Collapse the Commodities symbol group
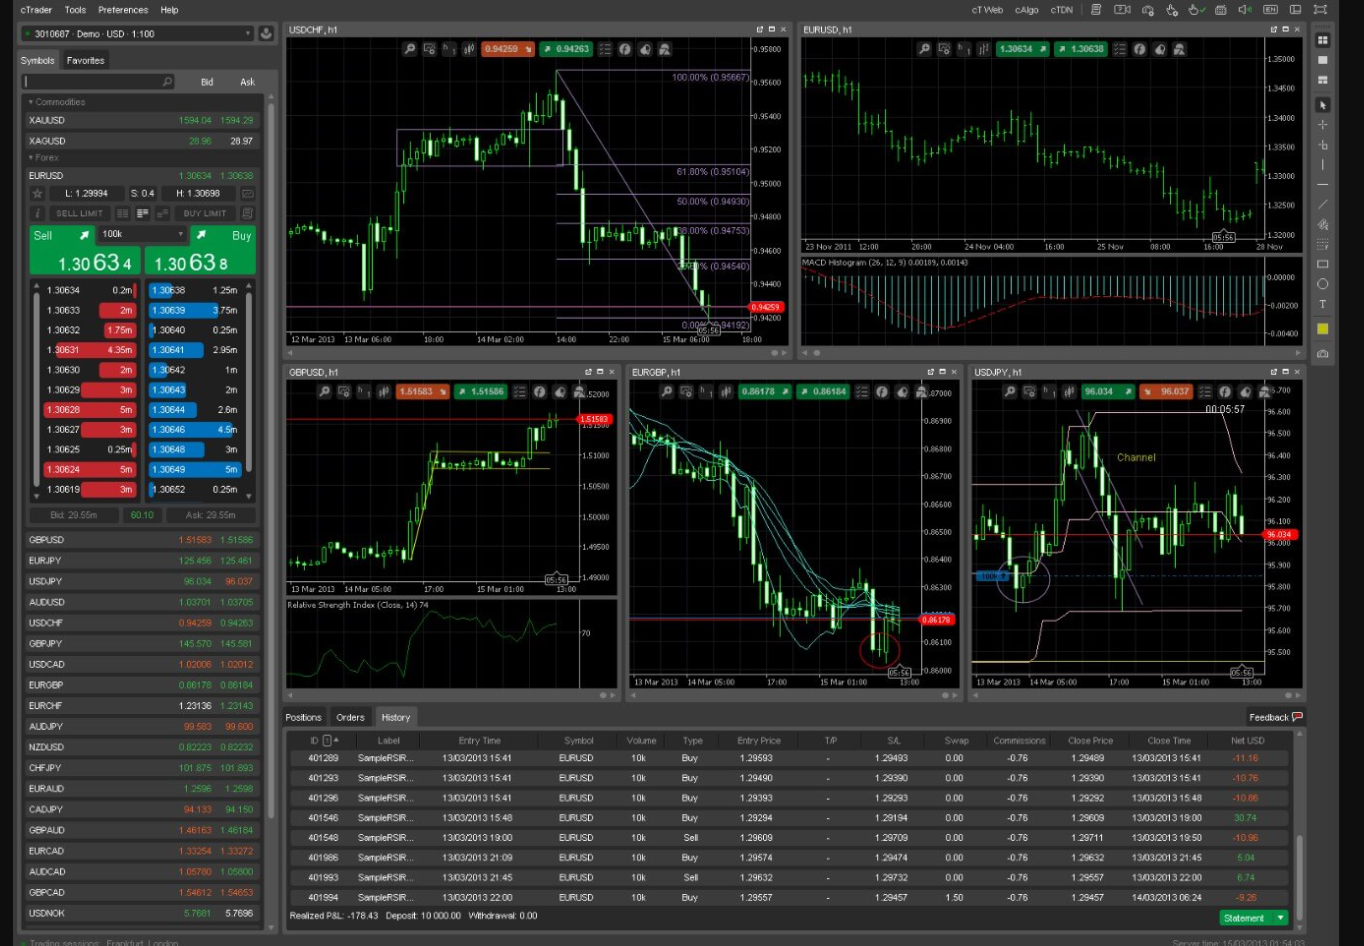1364x946 pixels. pos(32,102)
